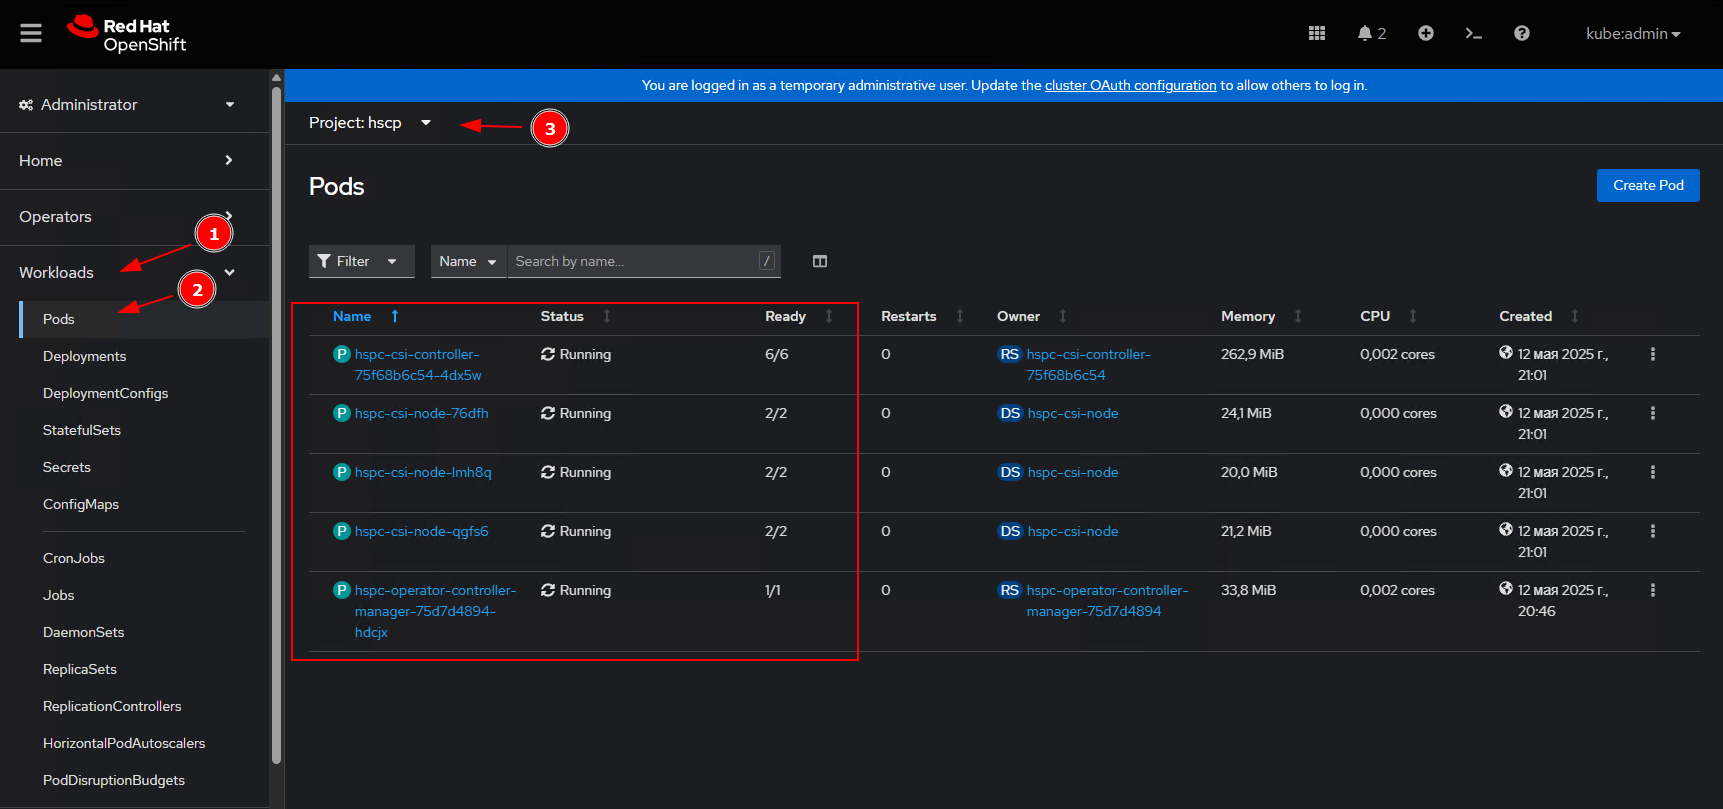Click the DS badge of hspc-csi-node-lmh8q owner
1723x809 pixels.
click(1010, 472)
